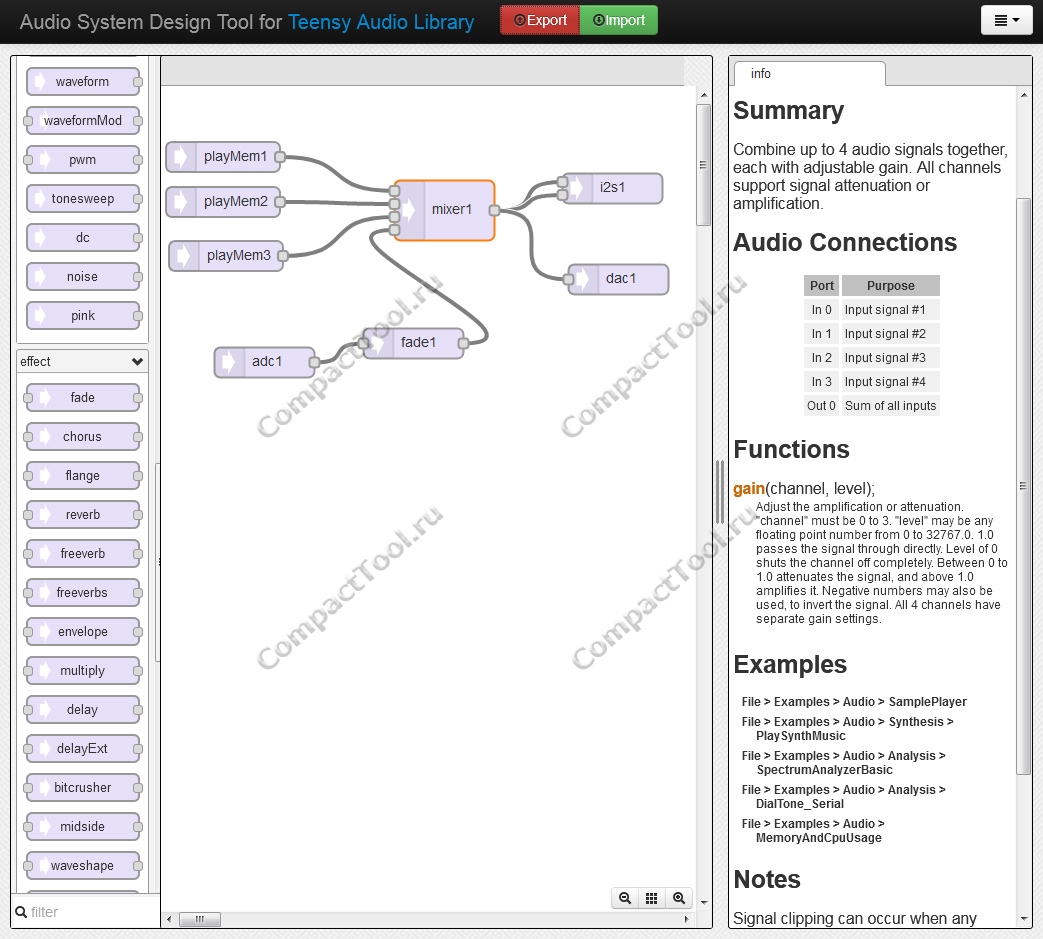Select the playMem2 node on canvas

[223, 201]
